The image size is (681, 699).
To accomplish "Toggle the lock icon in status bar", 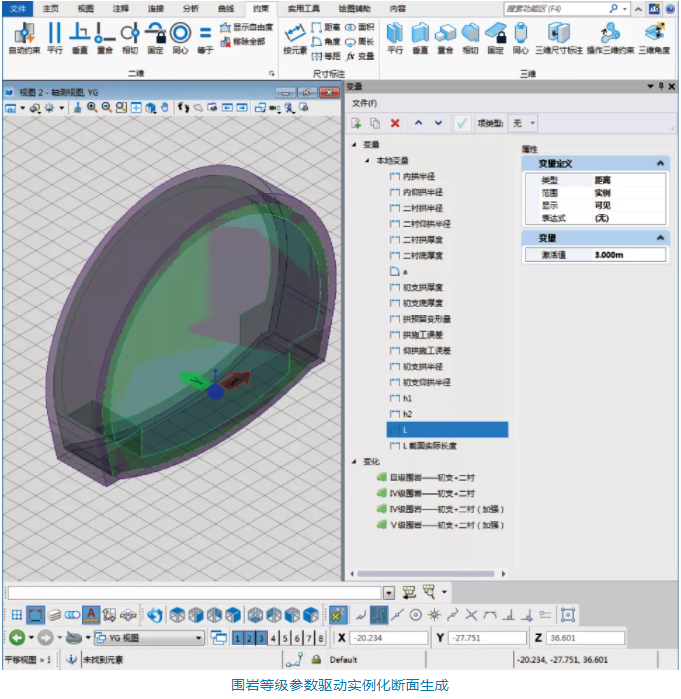I will pos(316,659).
